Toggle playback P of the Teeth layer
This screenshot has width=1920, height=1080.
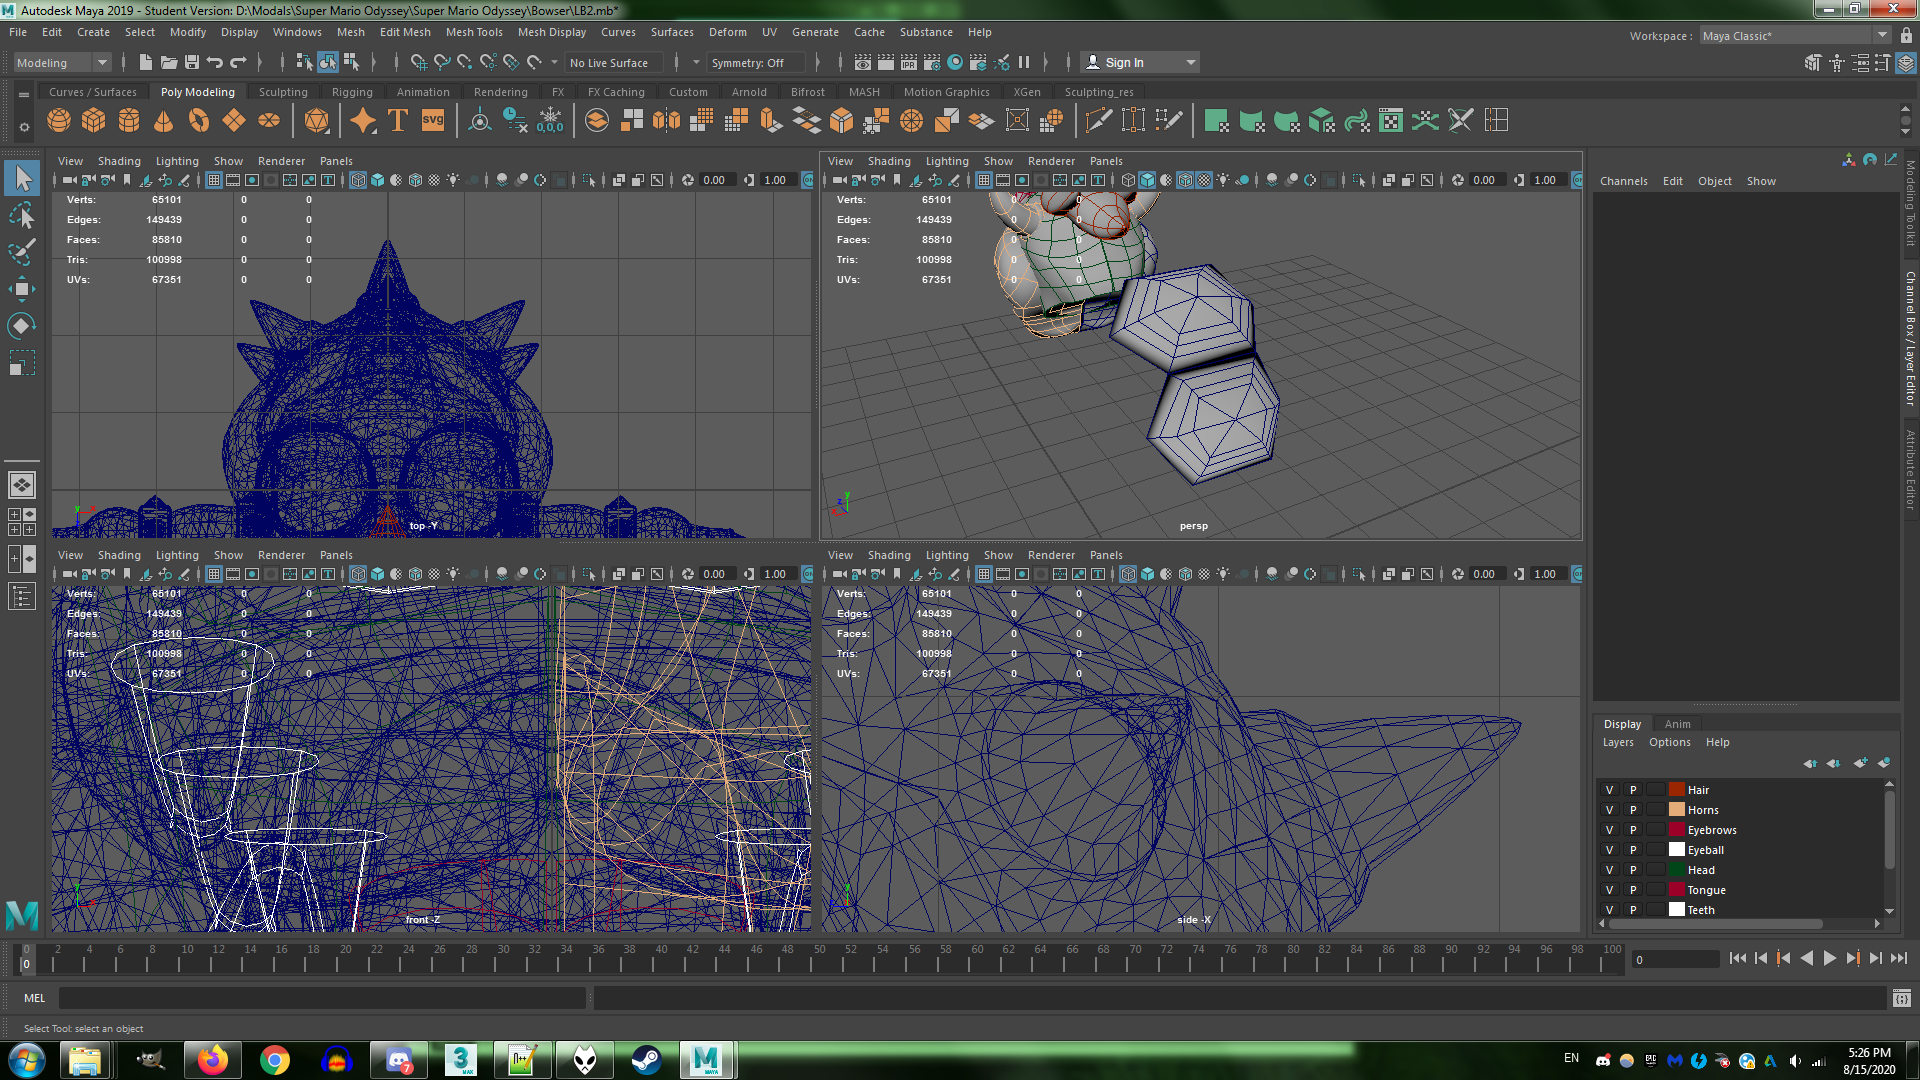[x=1633, y=910]
